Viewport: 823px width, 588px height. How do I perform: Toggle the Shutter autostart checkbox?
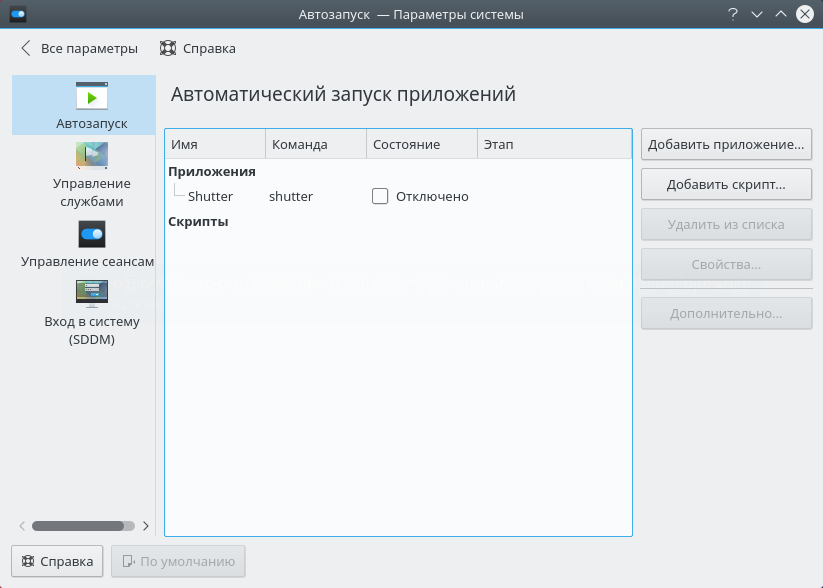[x=380, y=196]
